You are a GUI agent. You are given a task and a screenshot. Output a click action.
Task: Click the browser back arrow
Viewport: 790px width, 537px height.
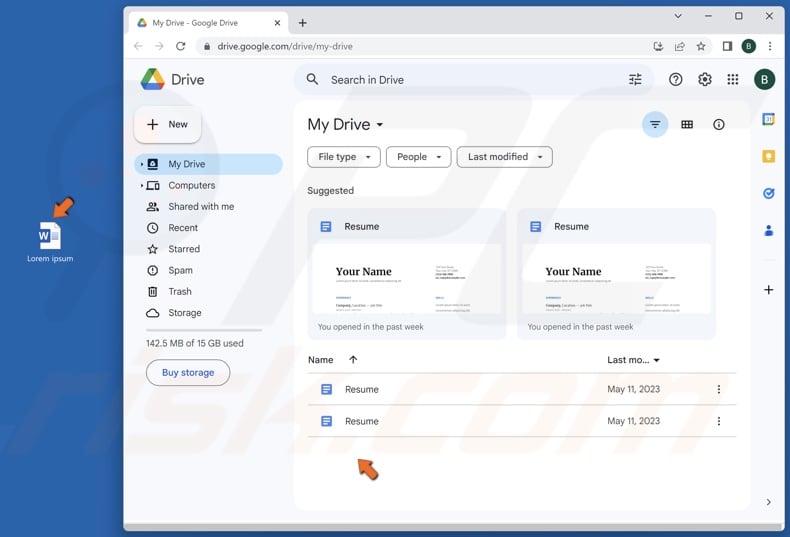pos(138,46)
